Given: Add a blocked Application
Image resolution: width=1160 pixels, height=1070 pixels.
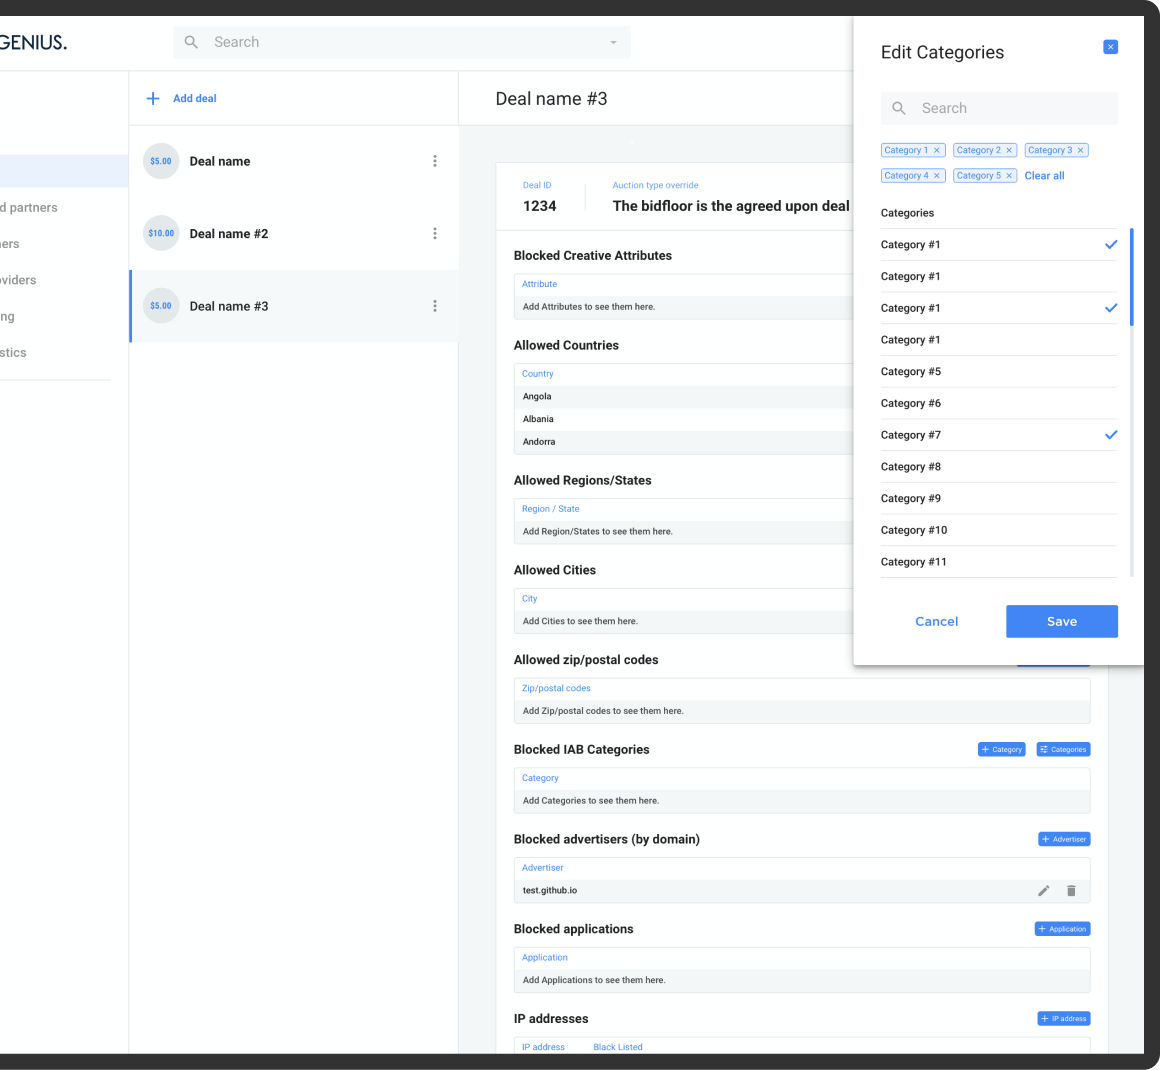Looking at the screenshot, I should [x=1062, y=929].
